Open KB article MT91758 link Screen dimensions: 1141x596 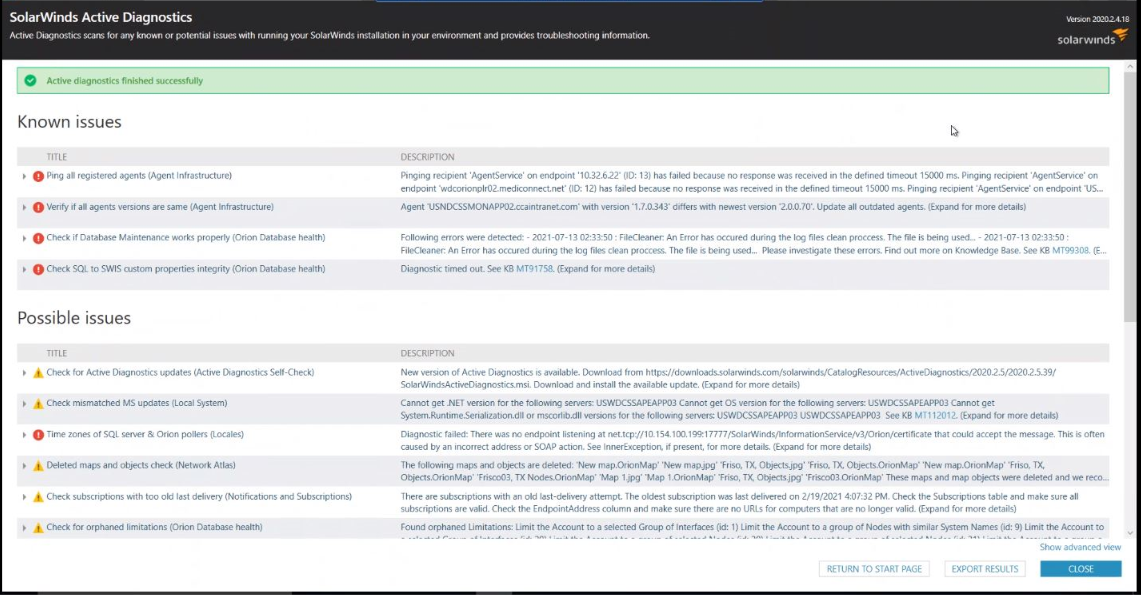[x=534, y=269]
